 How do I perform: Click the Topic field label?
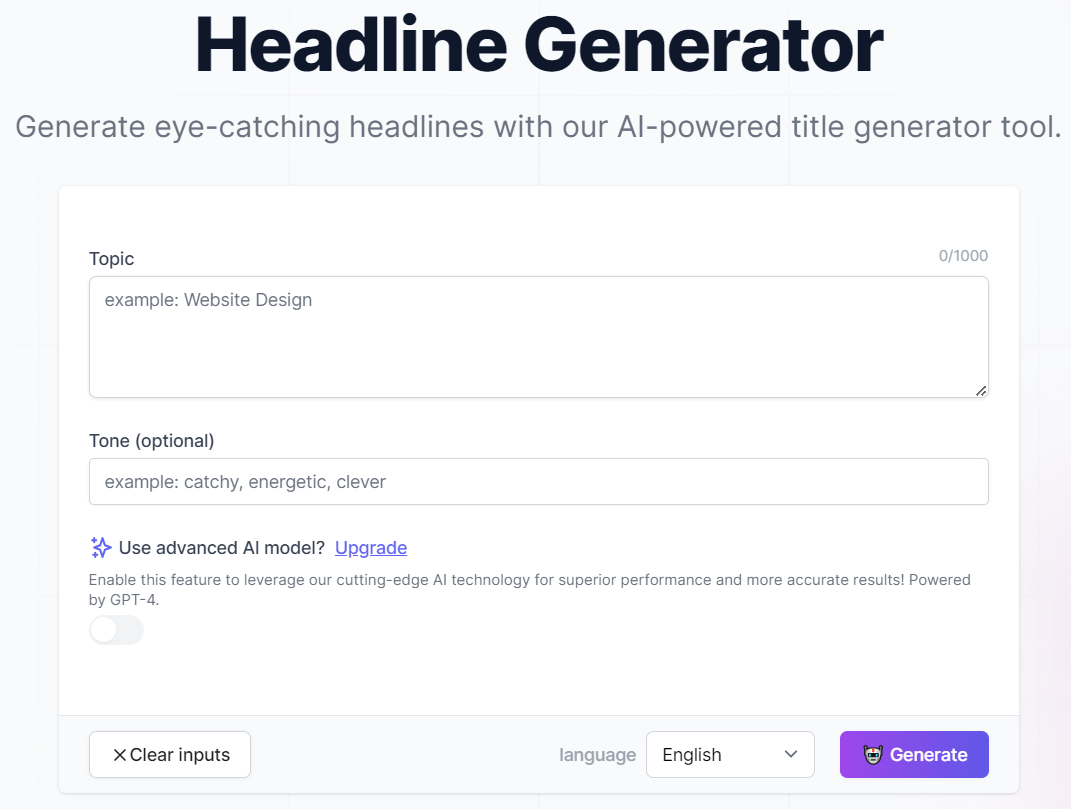pyautogui.click(x=111, y=259)
